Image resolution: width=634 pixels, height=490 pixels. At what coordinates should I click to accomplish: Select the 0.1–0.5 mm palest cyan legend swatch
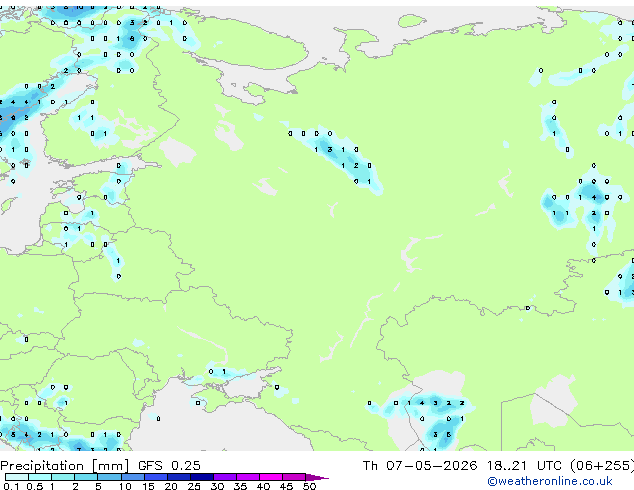(17, 477)
